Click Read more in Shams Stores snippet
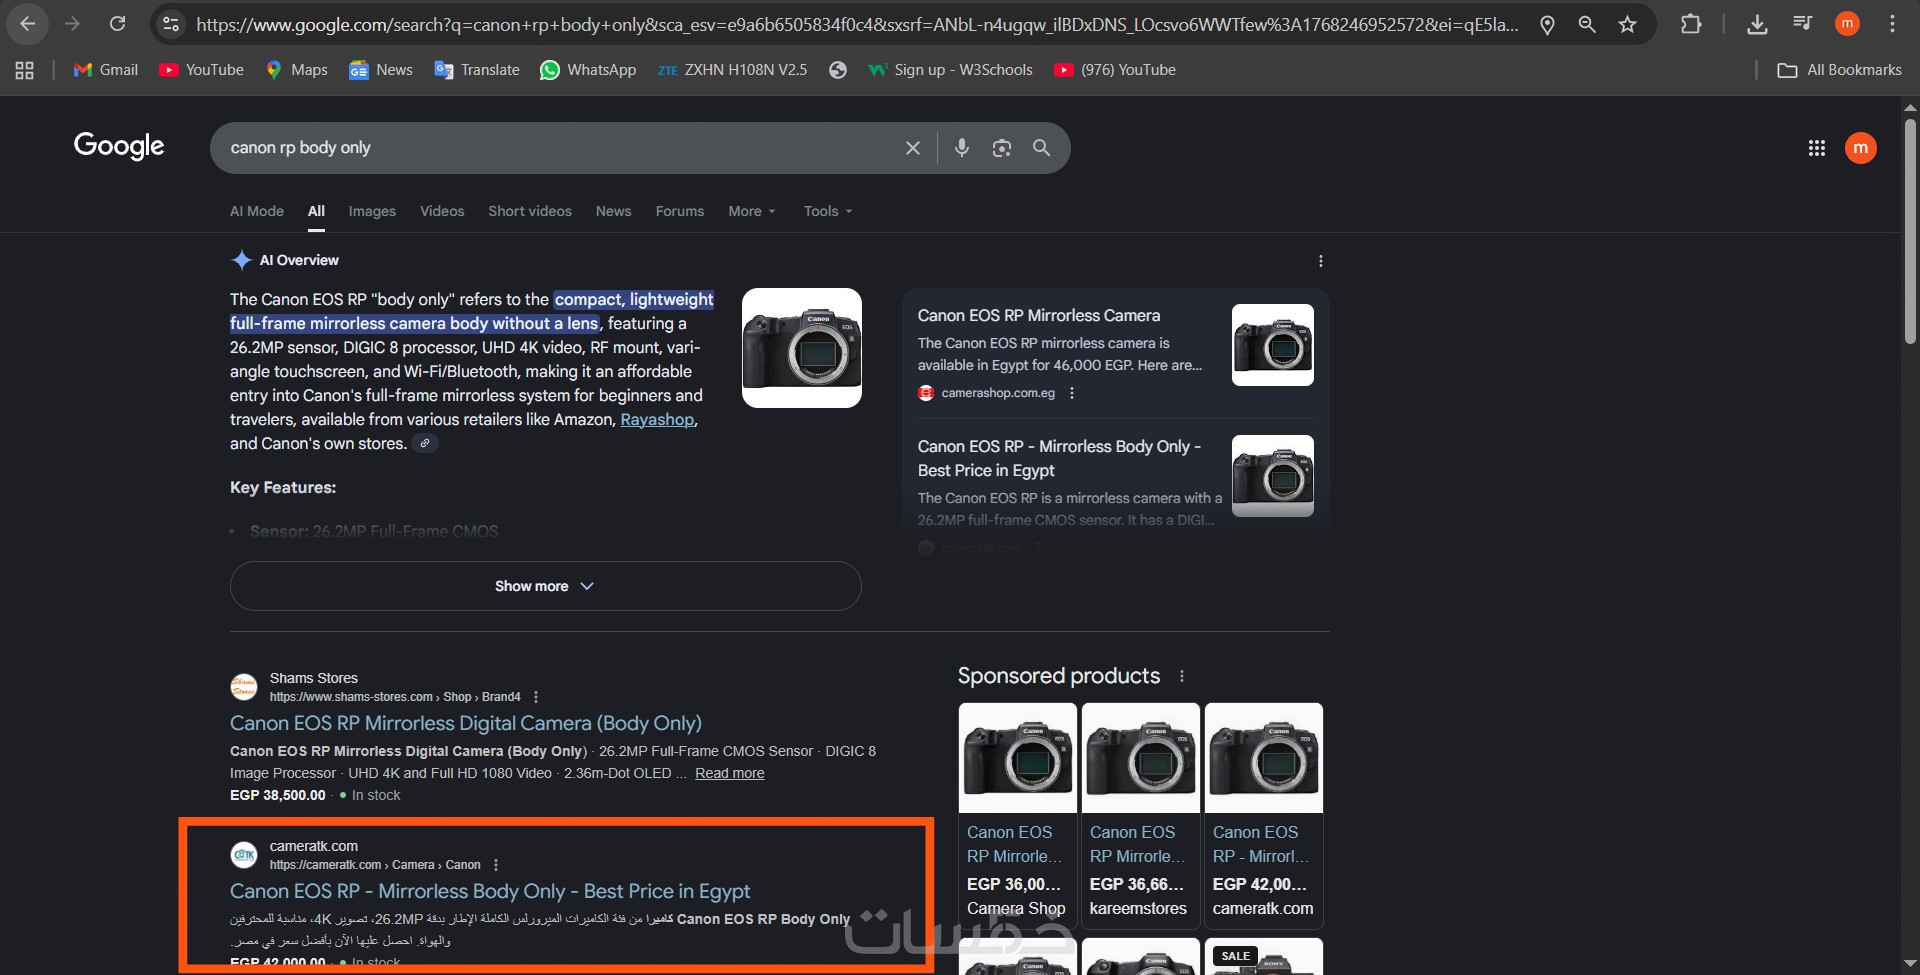The image size is (1920, 975). (730, 773)
